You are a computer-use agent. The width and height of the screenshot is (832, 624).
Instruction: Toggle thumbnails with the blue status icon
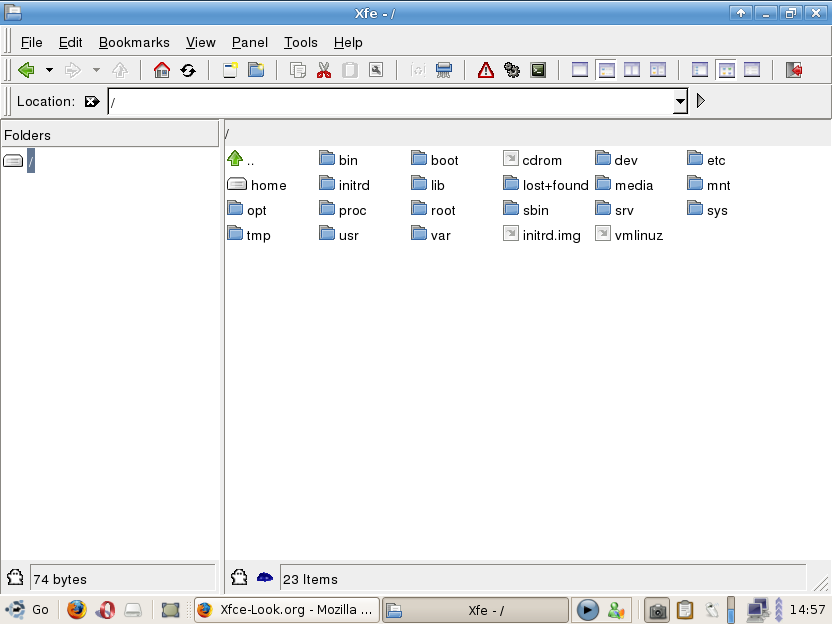pos(265,577)
